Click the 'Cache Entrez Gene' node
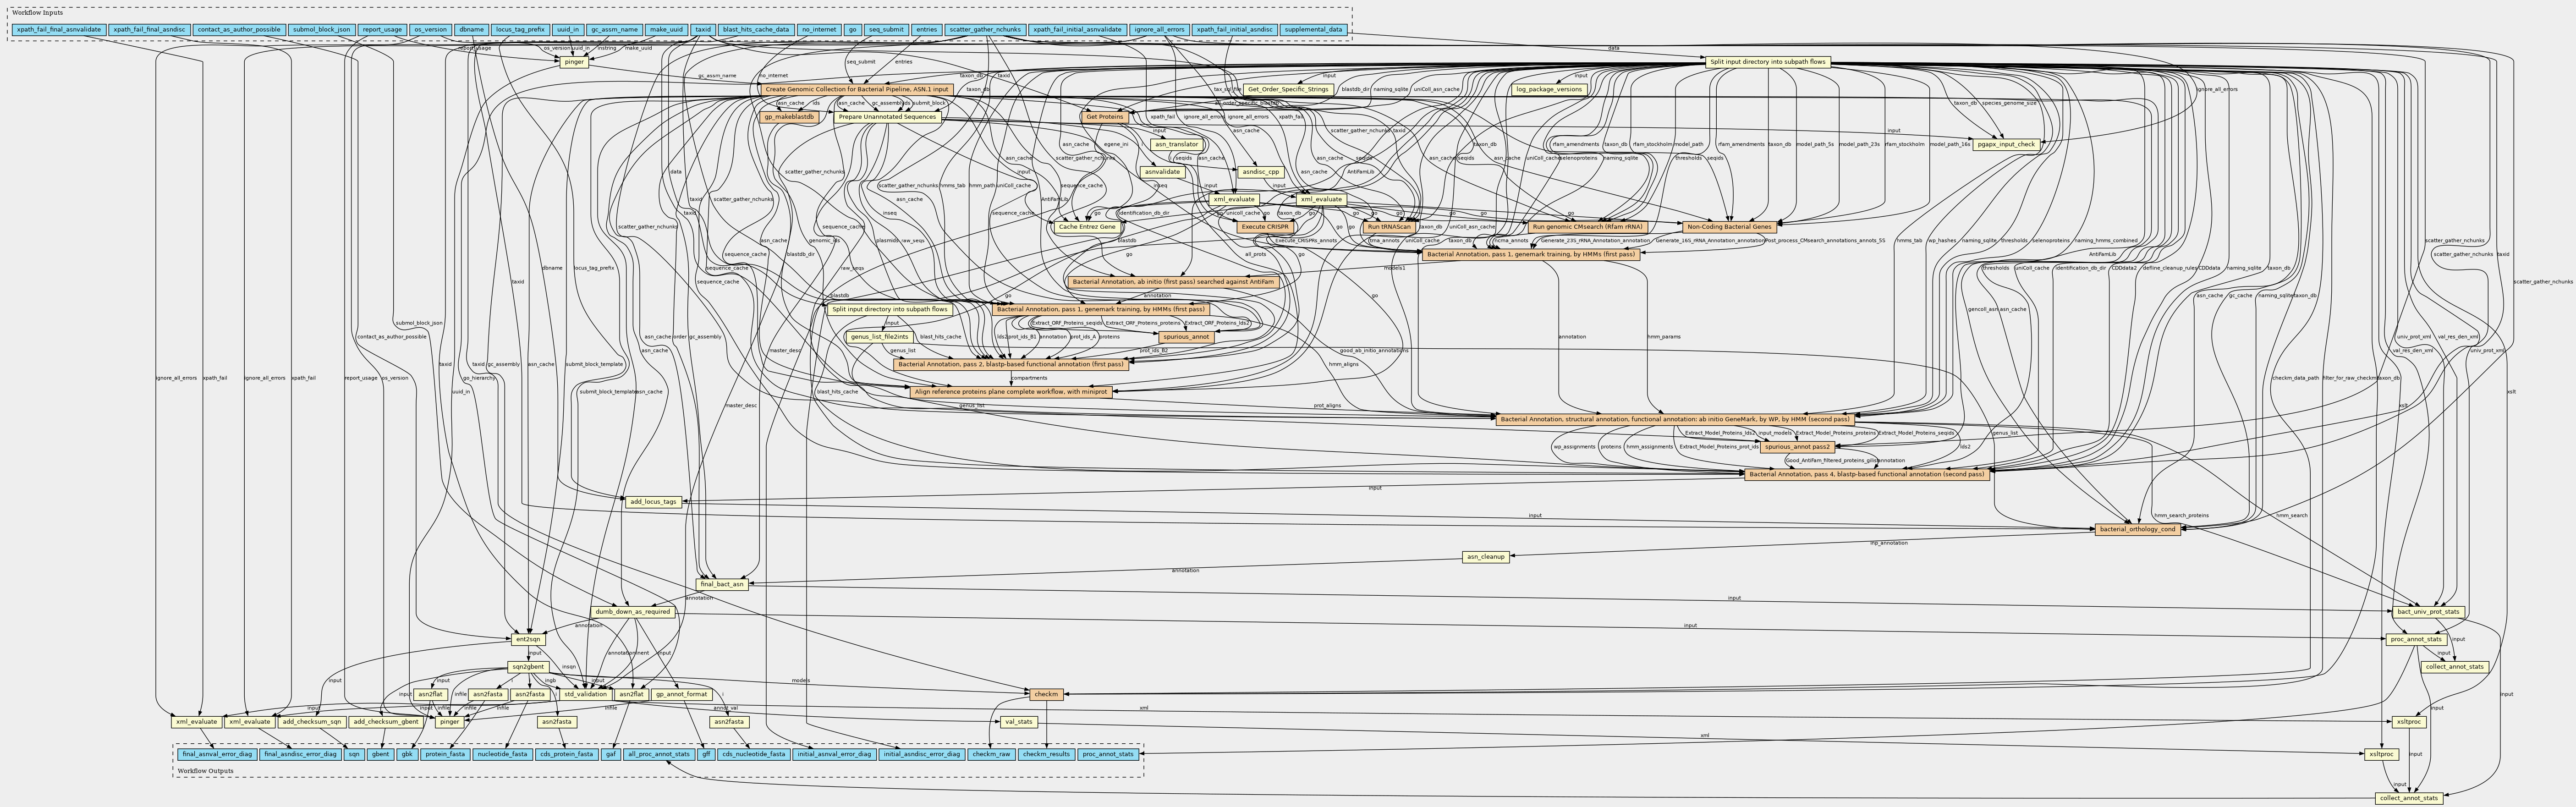Image resolution: width=2576 pixels, height=807 pixels. point(1086,227)
